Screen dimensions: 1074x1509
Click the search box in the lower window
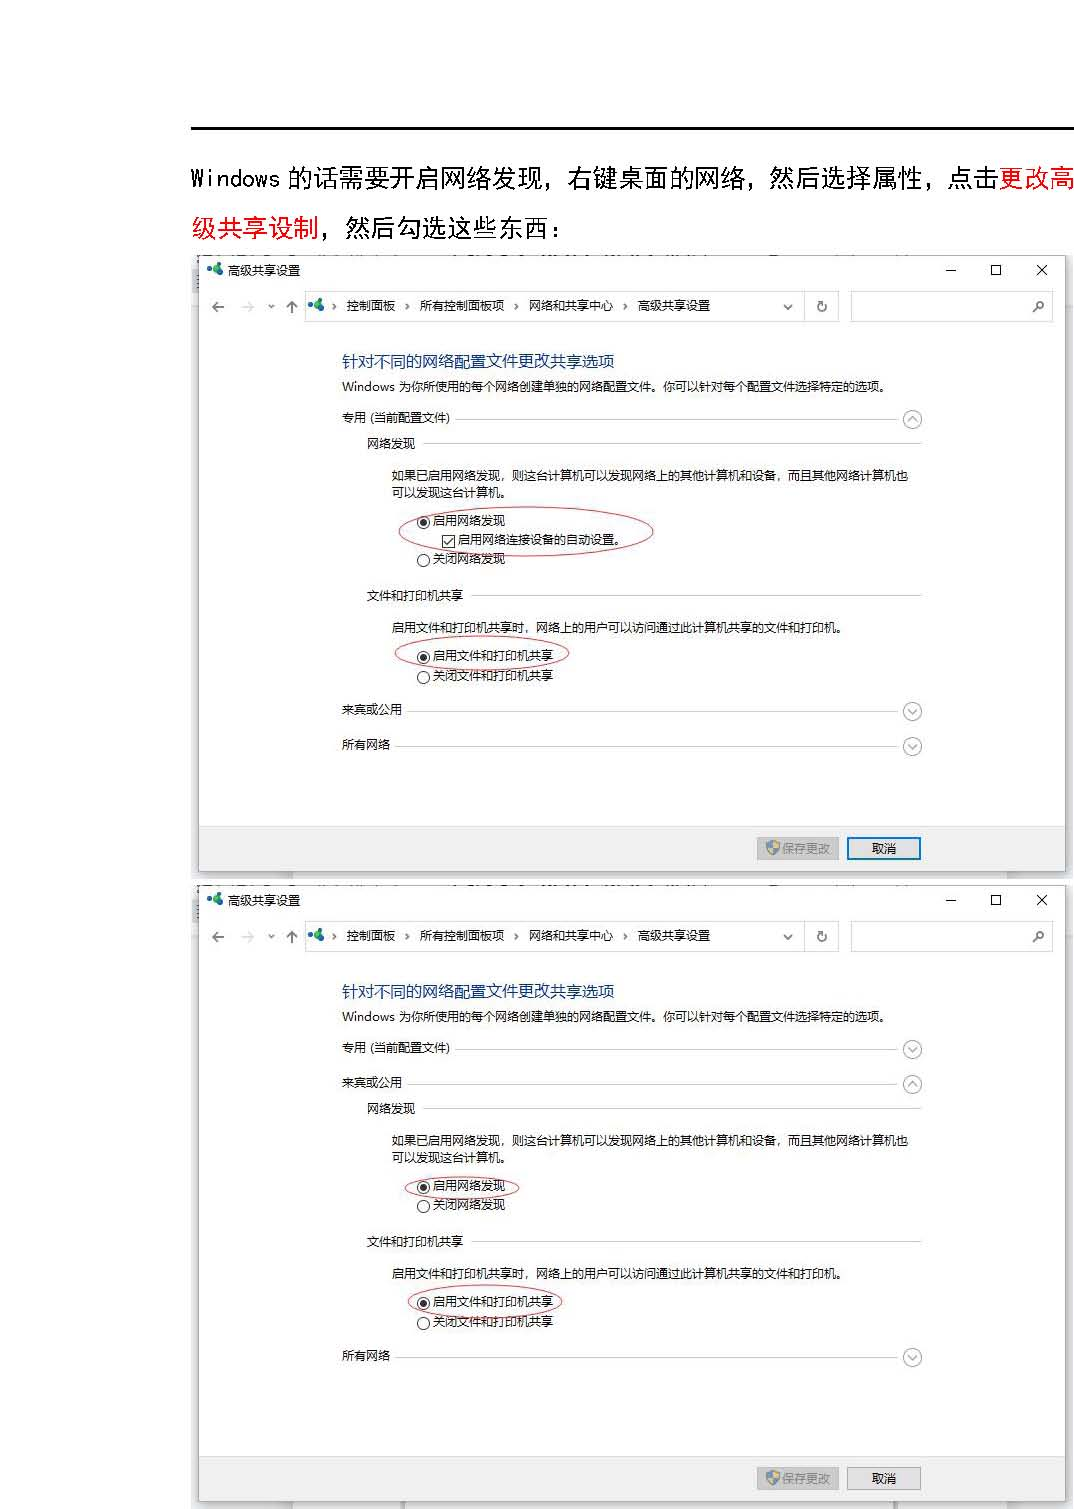point(951,936)
